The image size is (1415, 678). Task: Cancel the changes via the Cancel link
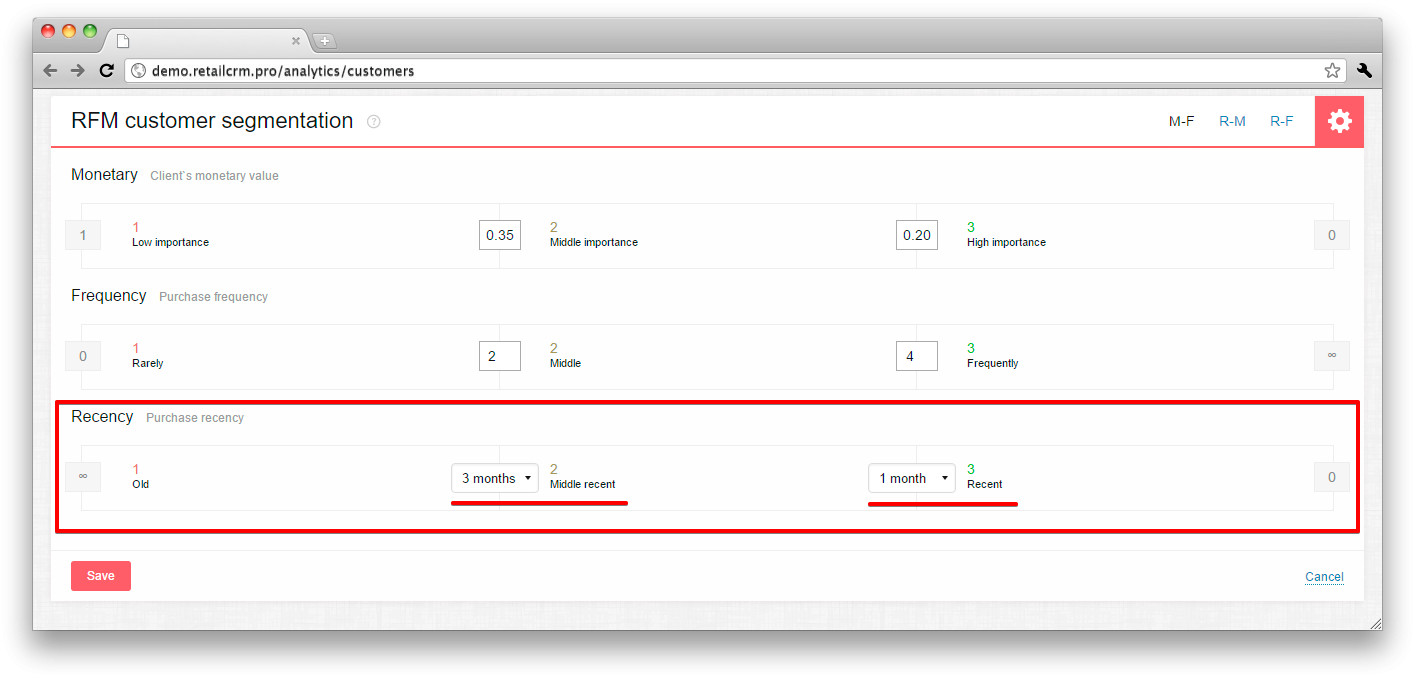click(x=1324, y=577)
